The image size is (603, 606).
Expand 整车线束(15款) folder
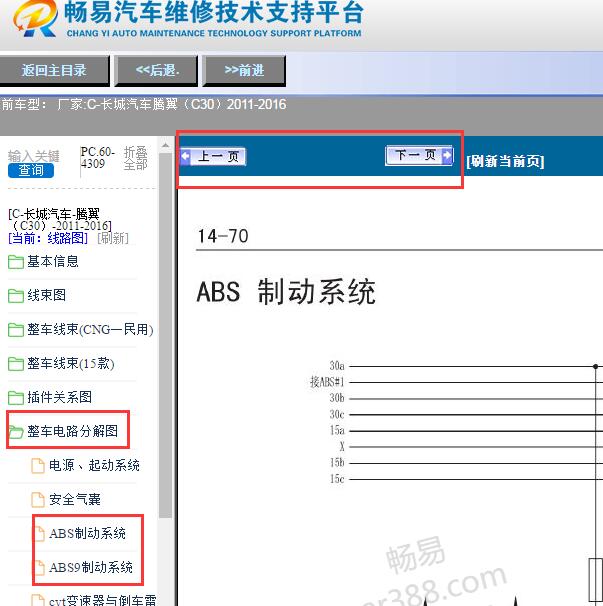pos(71,363)
